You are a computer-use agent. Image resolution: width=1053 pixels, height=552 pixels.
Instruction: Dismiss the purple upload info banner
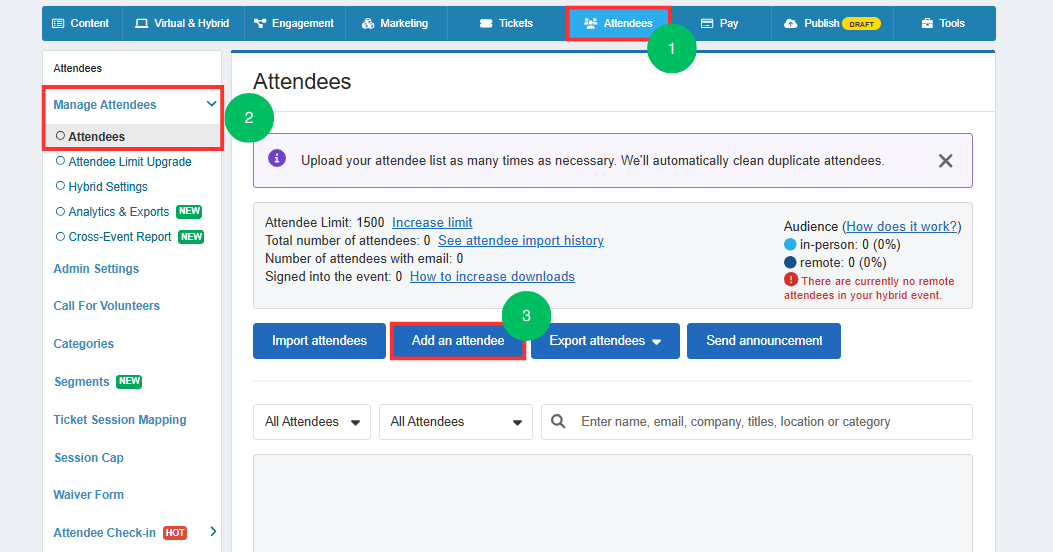coord(945,161)
